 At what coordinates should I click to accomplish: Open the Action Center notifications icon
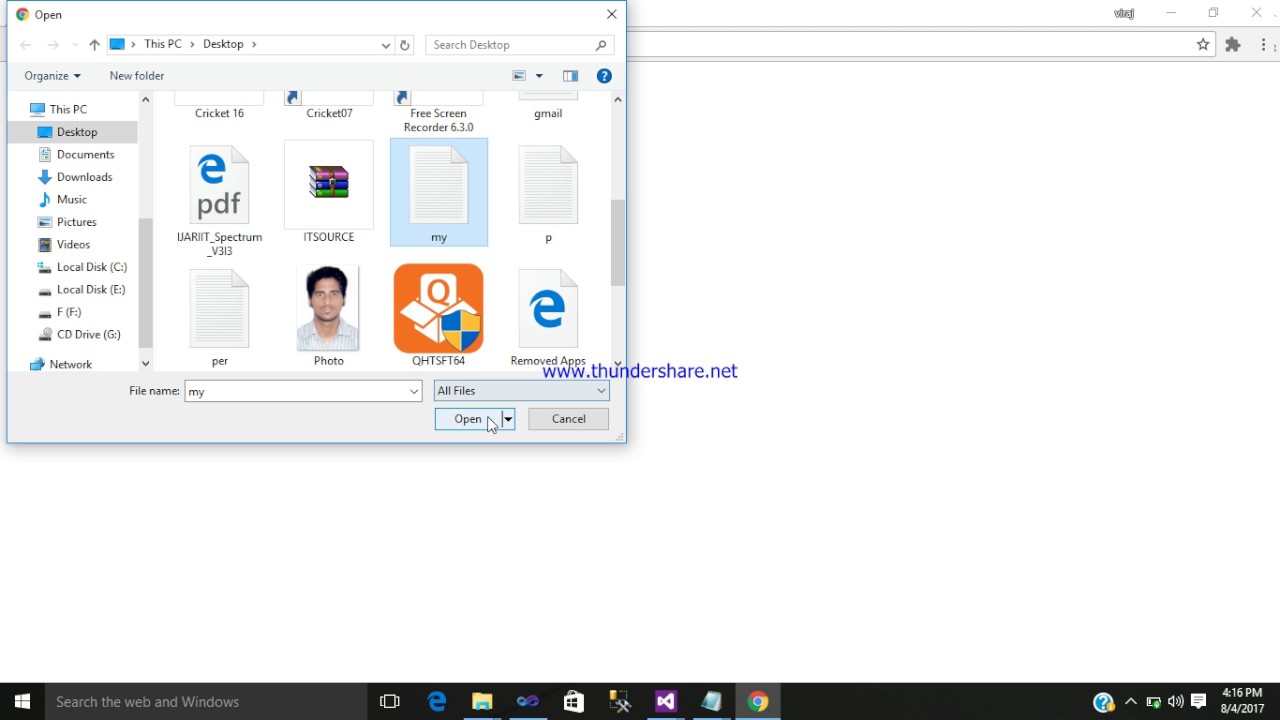point(1199,702)
